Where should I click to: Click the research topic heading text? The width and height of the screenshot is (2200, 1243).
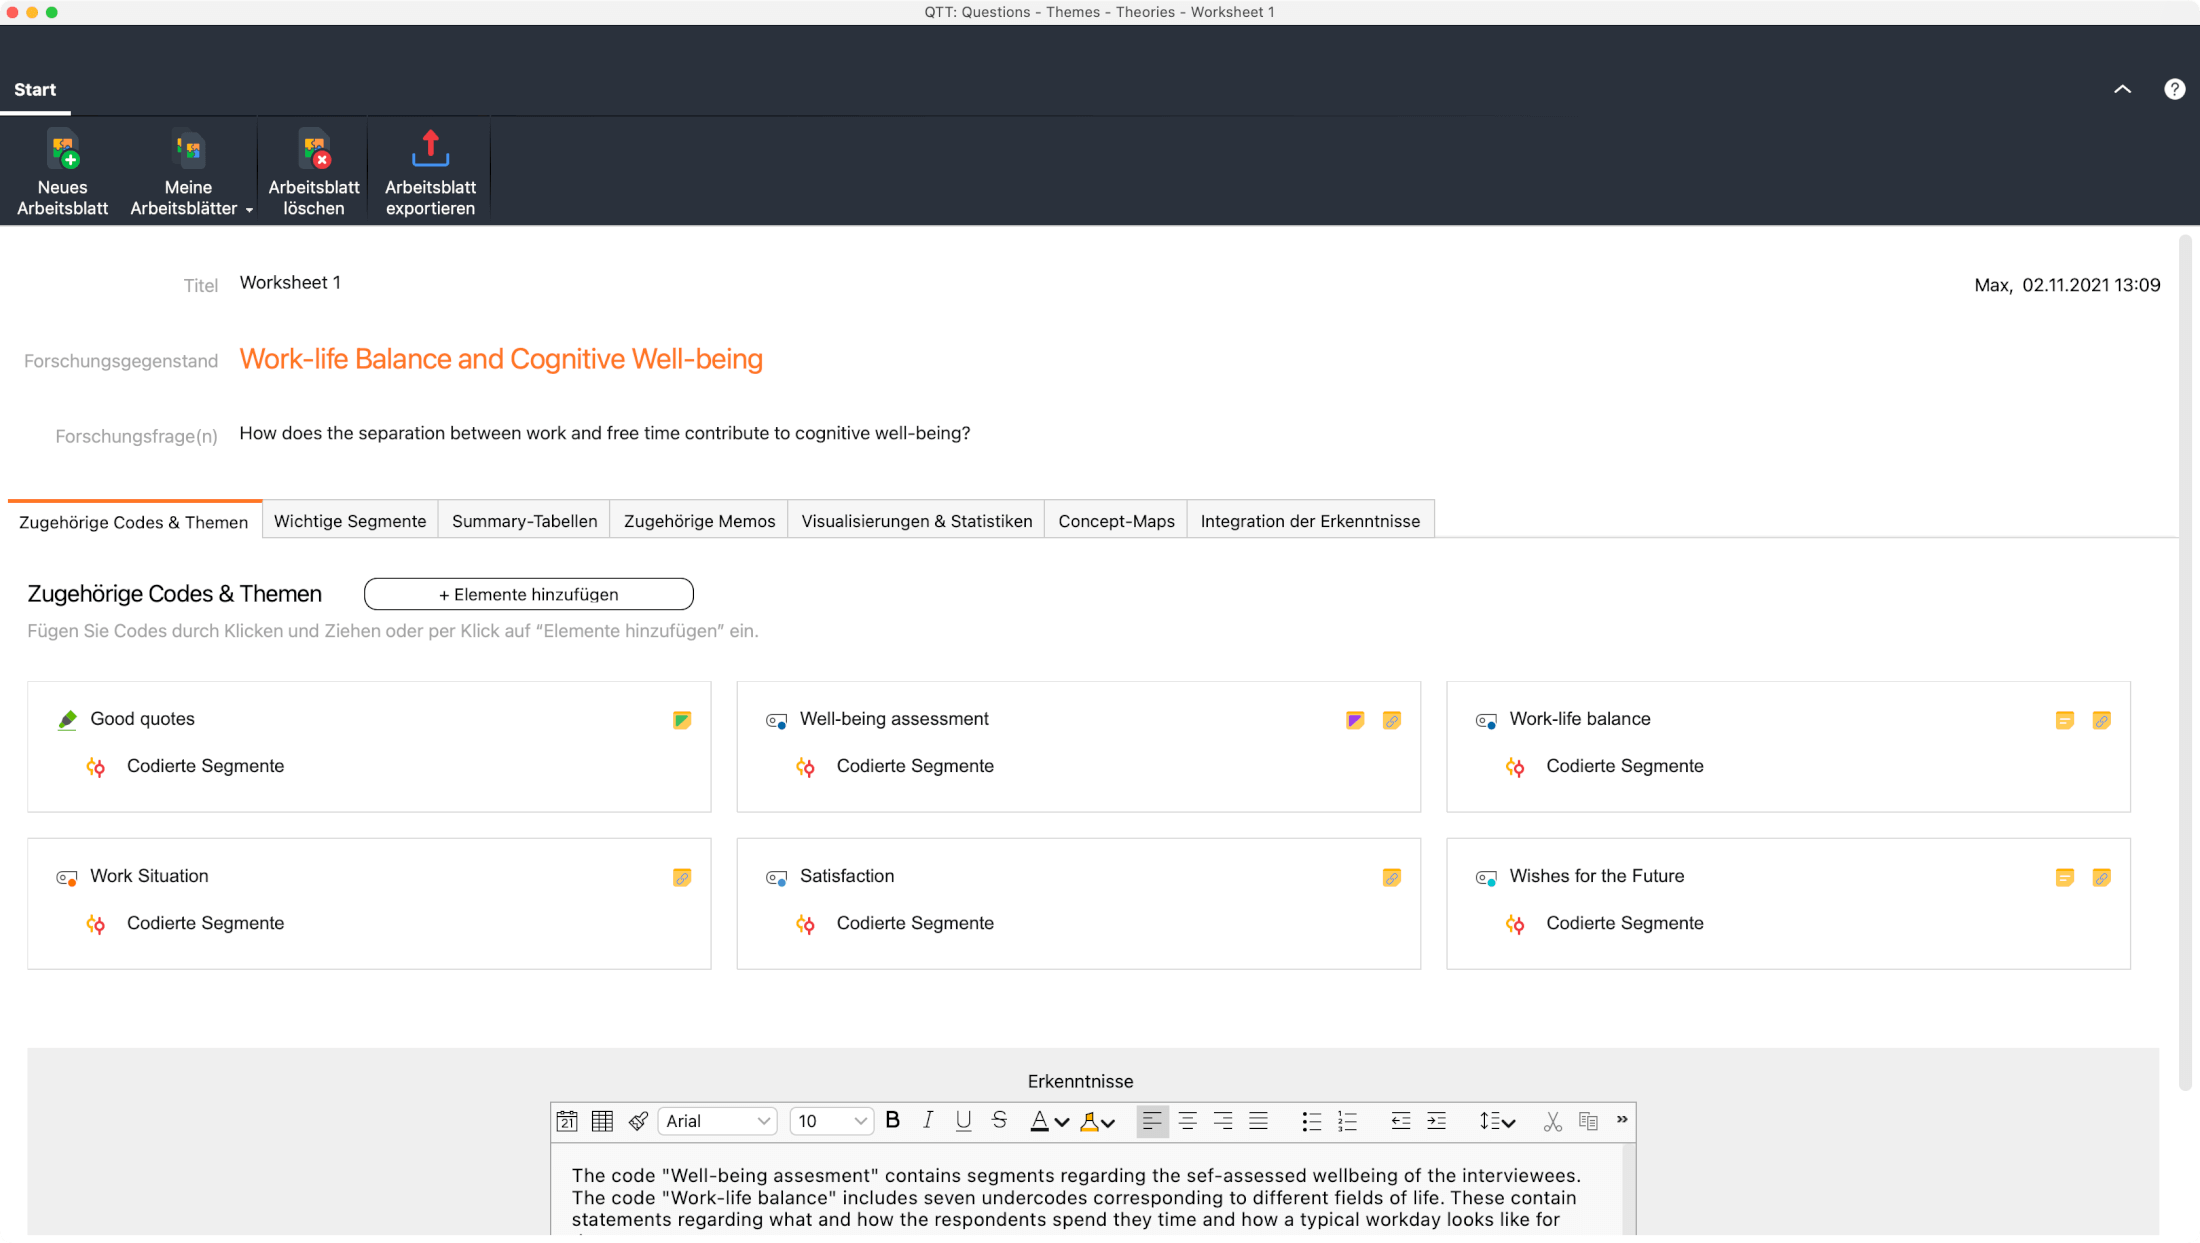(x=501, y=359)
